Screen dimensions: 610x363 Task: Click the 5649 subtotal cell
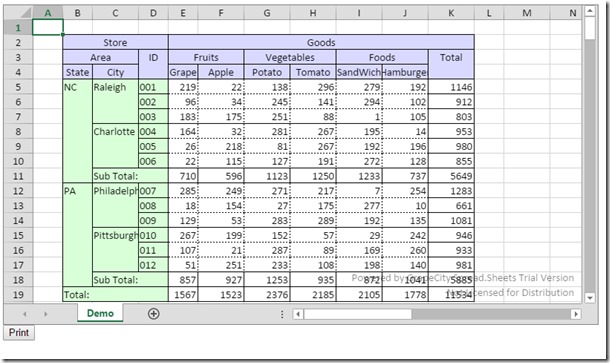click(x=451, y=176)
